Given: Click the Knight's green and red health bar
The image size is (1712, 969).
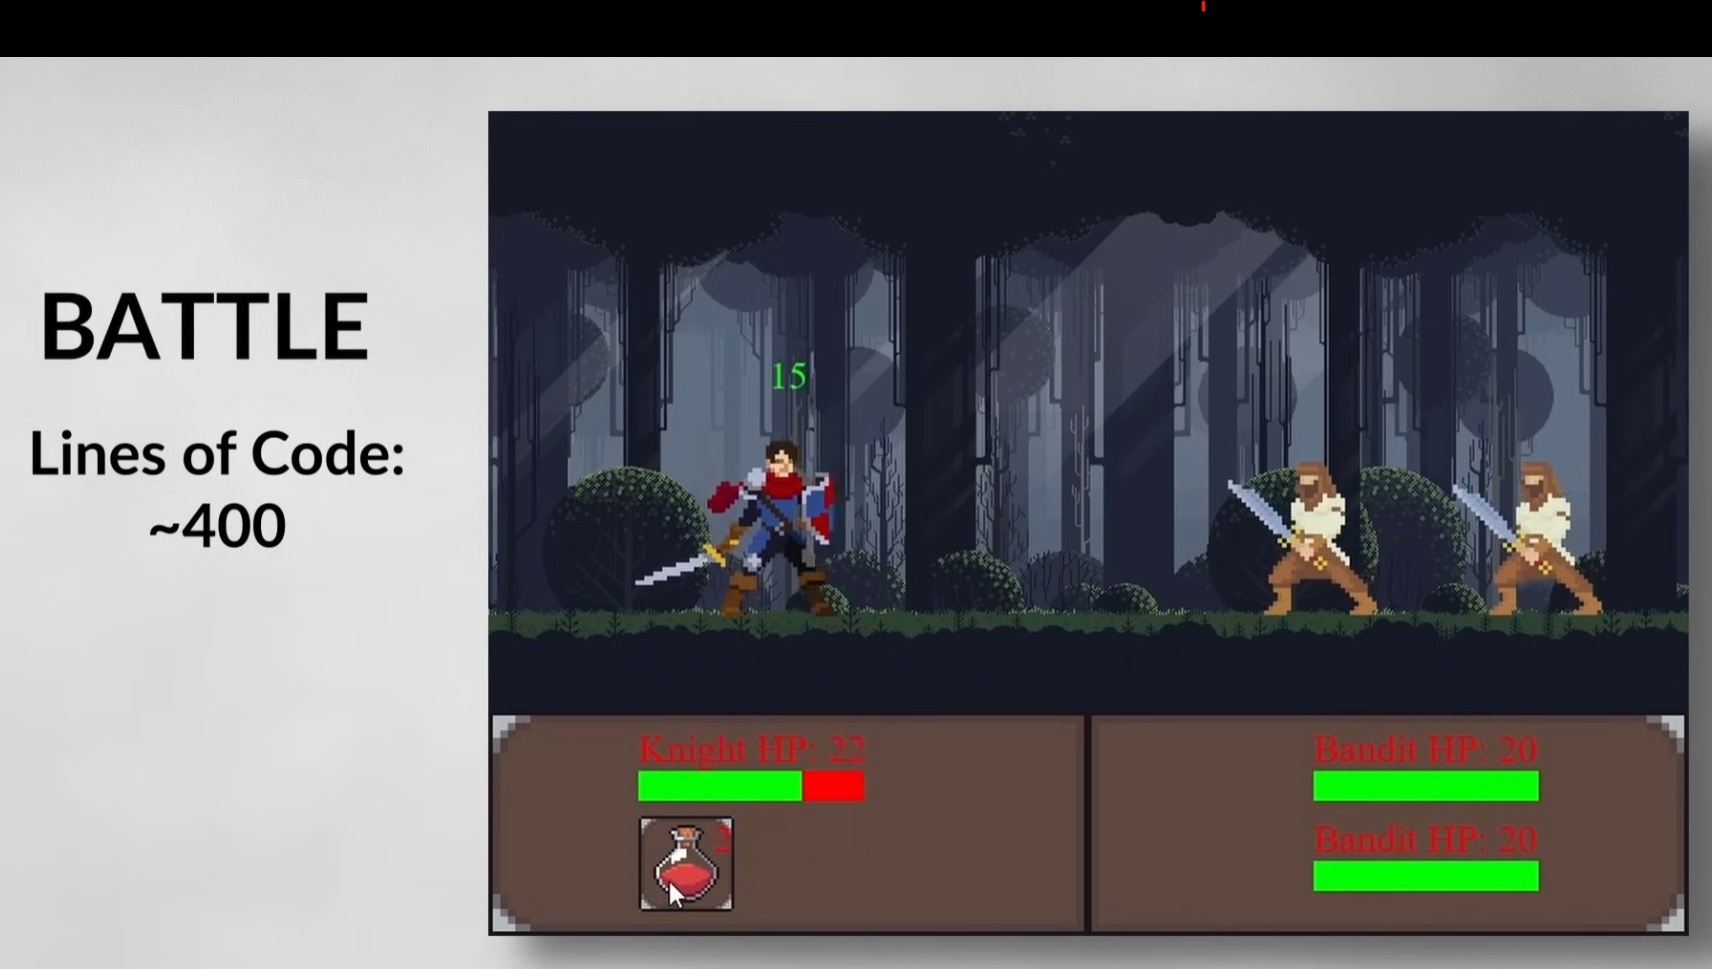Looking at the screenshot, I should click(x=751, y=786).
